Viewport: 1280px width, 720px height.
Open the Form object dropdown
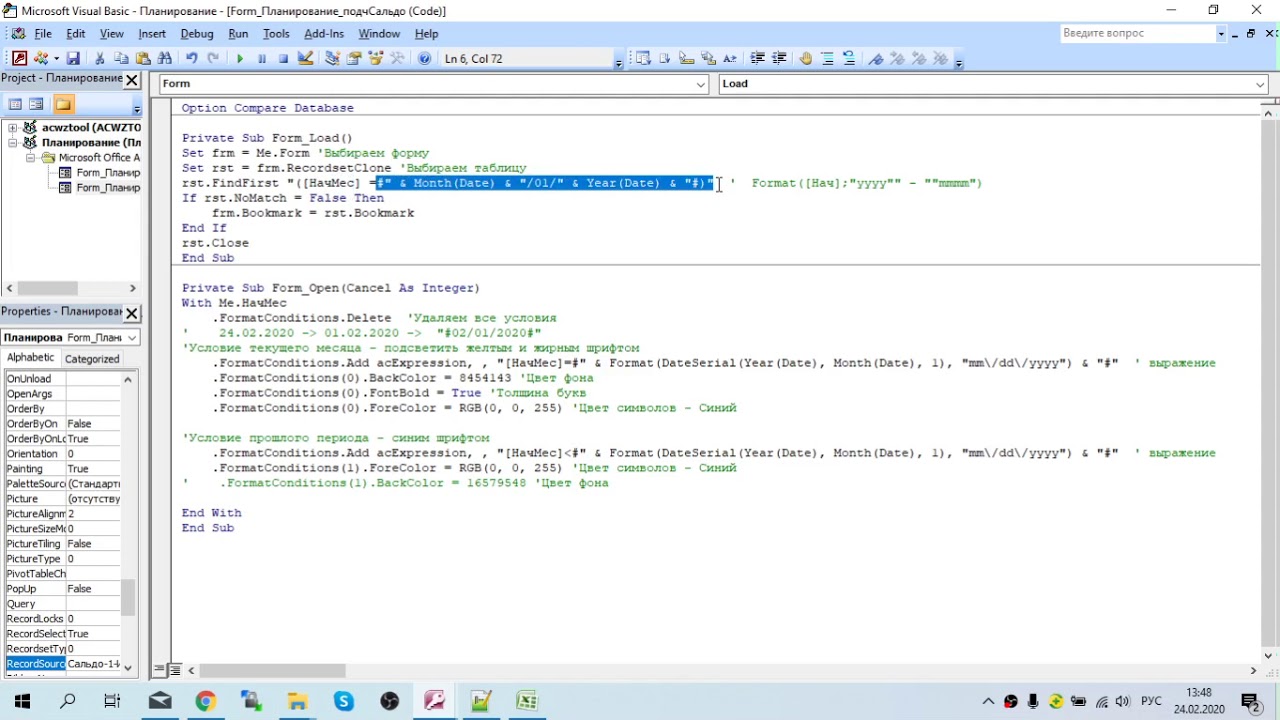[701, 84]
